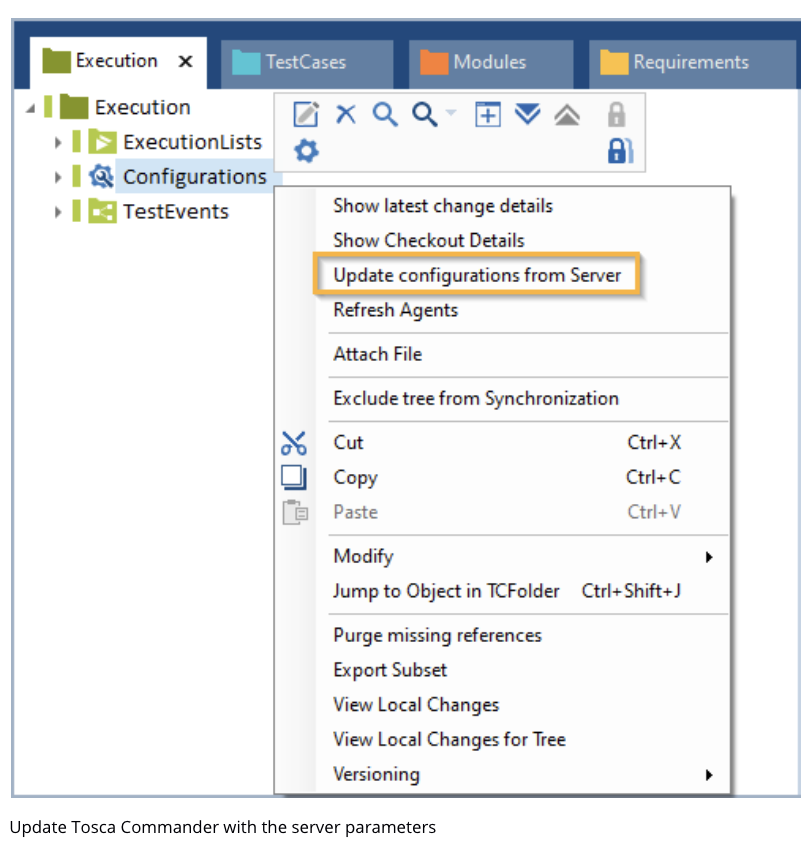Collapse the Execution root tree node
This screenshot has height=844, width=804.
click(x=31, y=108)
